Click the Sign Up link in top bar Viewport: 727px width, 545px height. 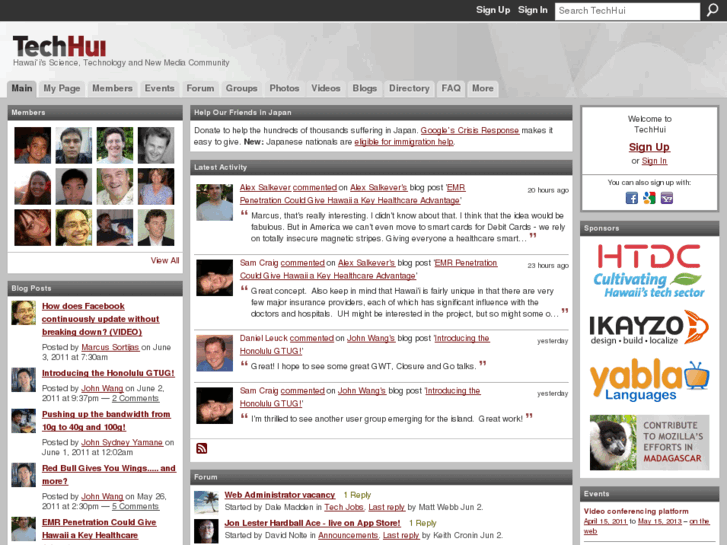[493, 10]
